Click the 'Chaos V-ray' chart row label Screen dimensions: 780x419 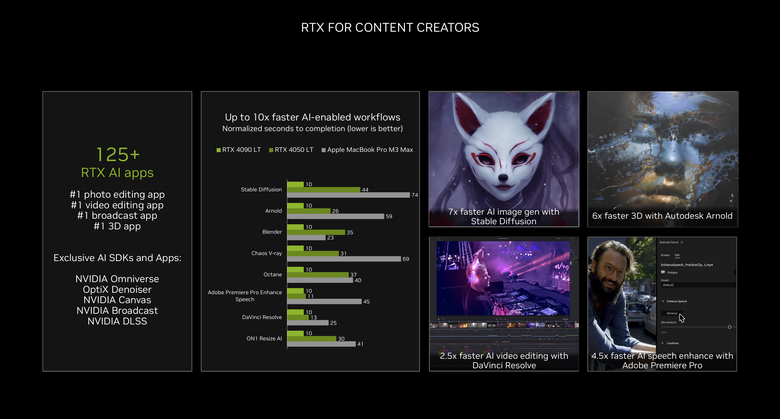click(267, 253)
